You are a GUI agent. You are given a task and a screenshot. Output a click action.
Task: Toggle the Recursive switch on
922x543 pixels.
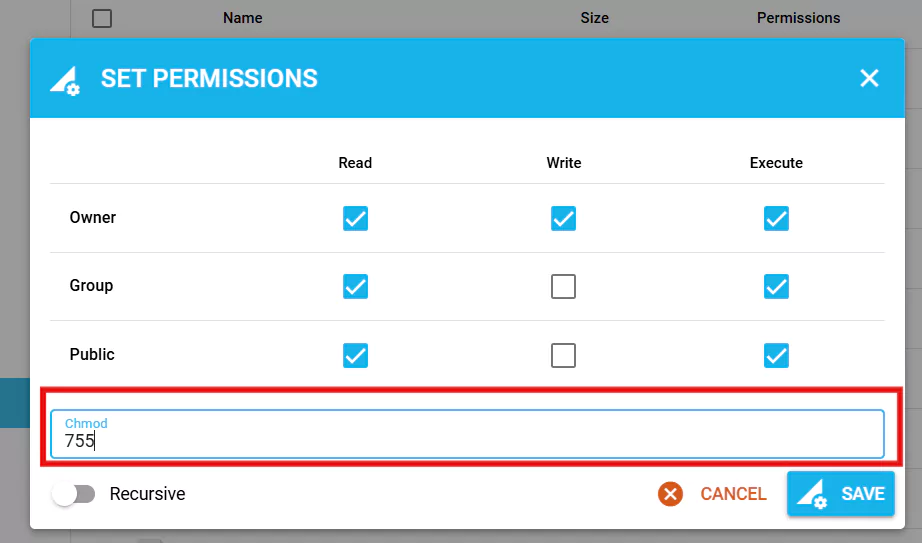point(74,494)
